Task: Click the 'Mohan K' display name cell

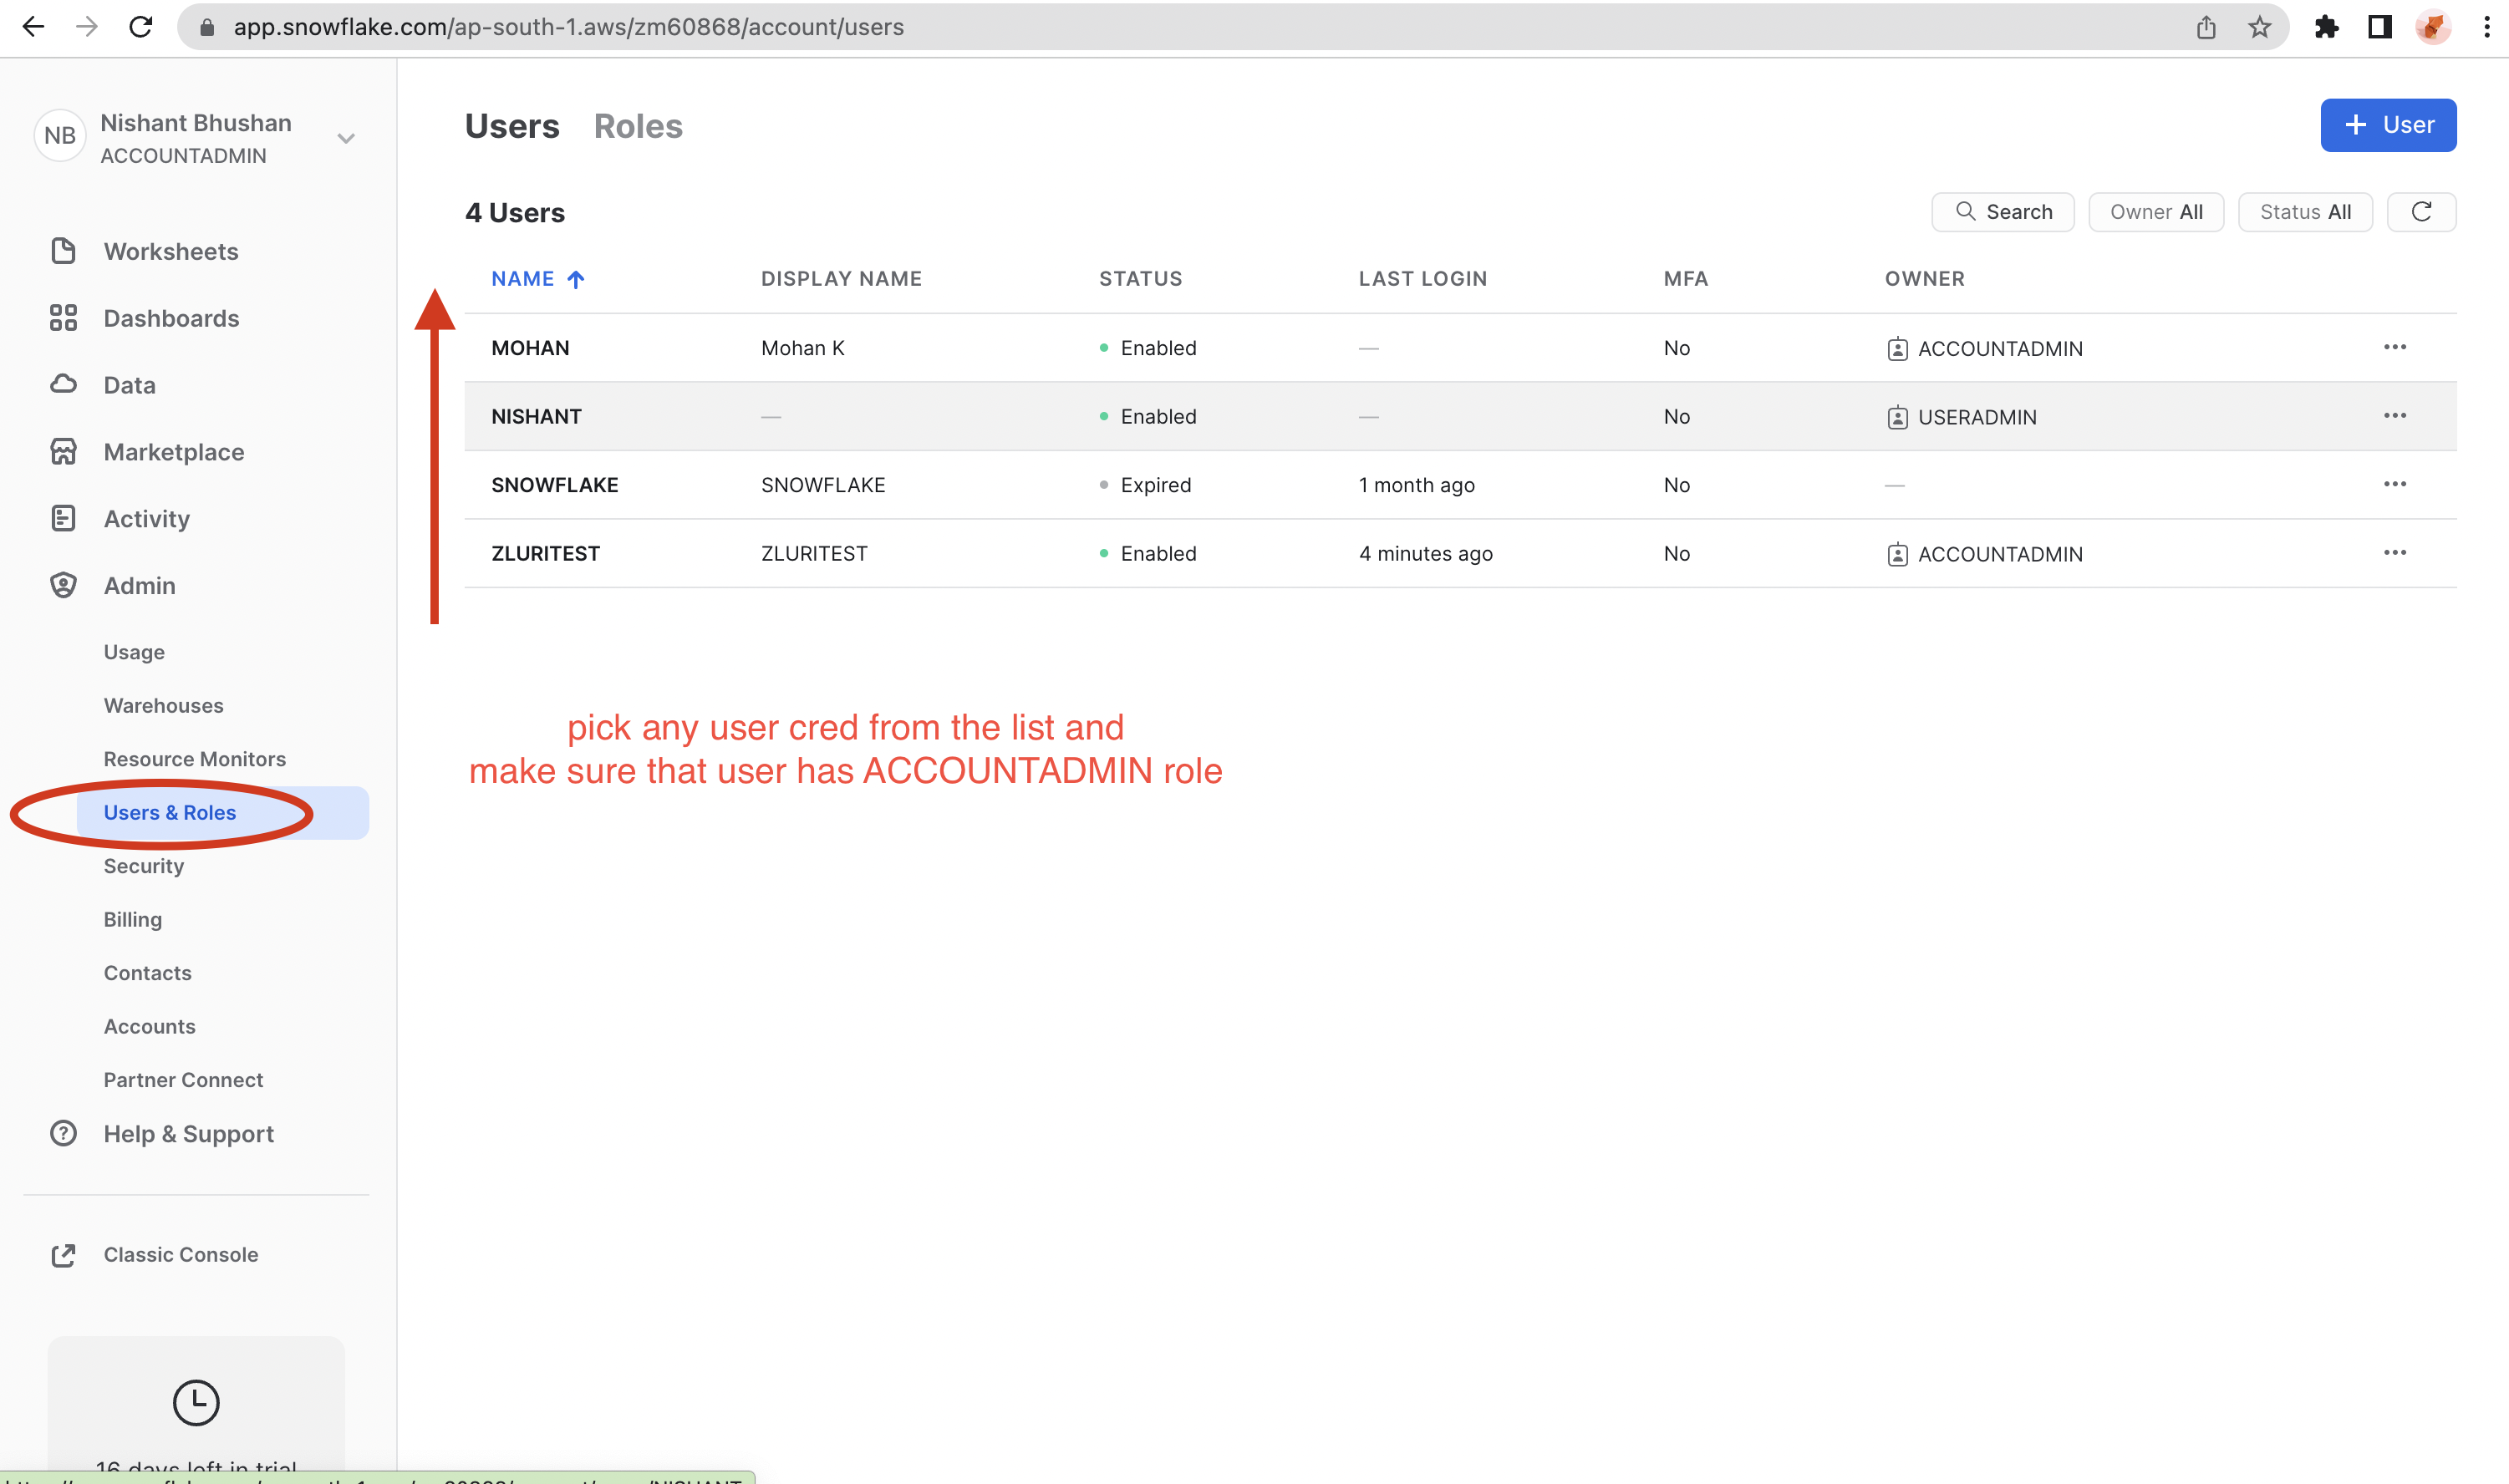Action: (803, 348)
